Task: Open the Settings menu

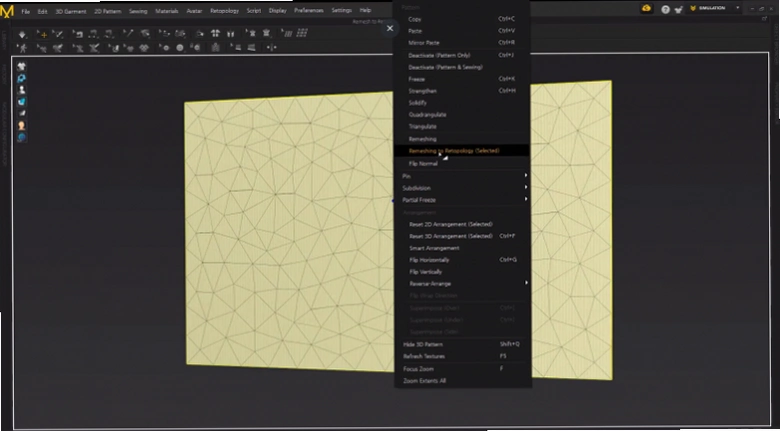Action: coord(341,10)
